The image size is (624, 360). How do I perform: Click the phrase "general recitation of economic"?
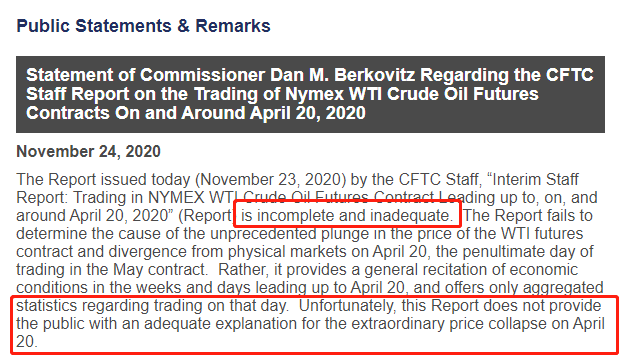471,270
